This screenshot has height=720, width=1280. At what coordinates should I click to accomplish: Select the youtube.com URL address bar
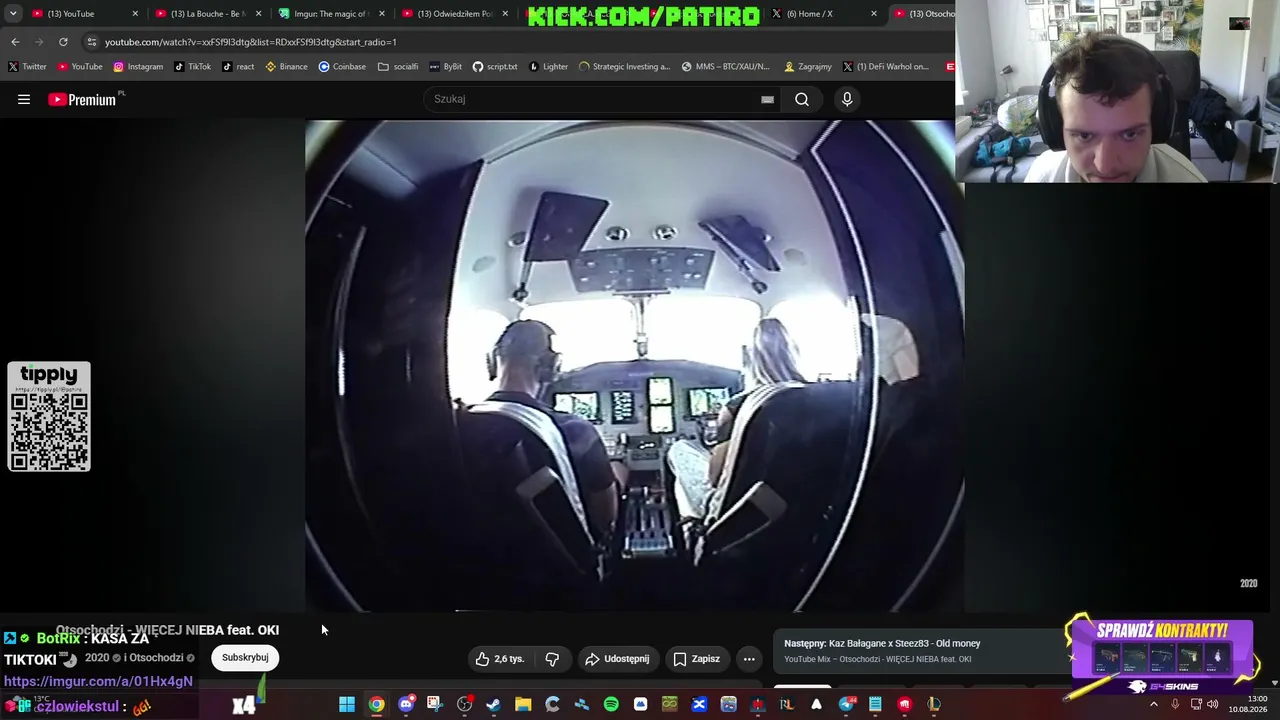tap(251, 42)
